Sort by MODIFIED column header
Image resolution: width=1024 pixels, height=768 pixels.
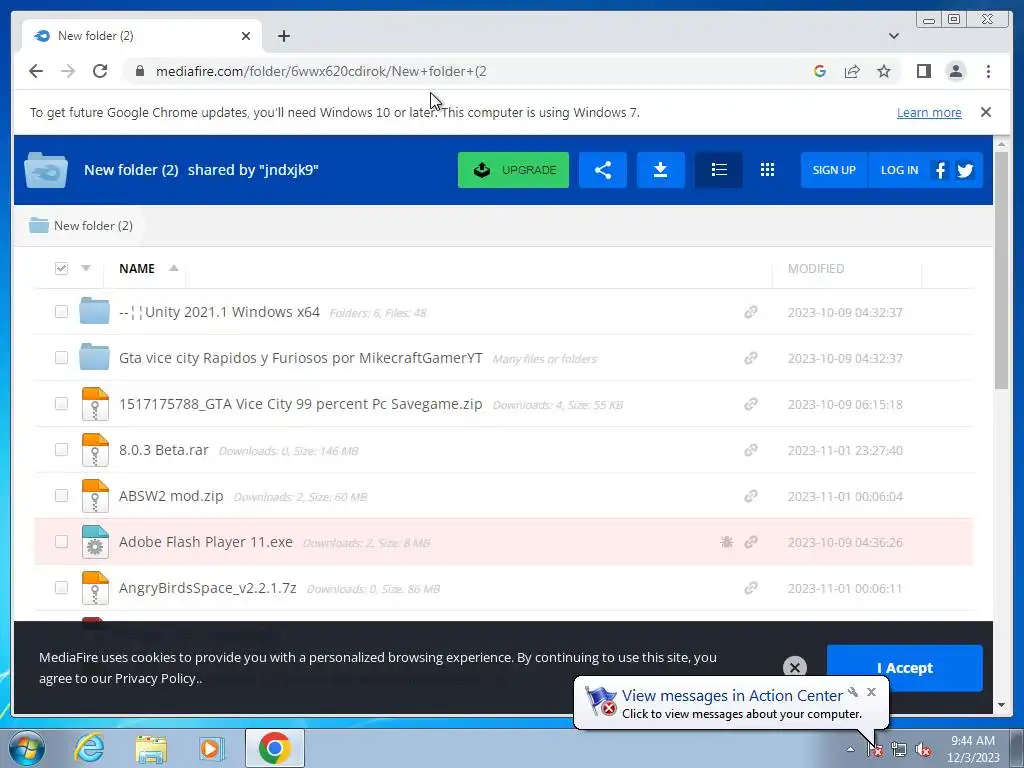816,268
